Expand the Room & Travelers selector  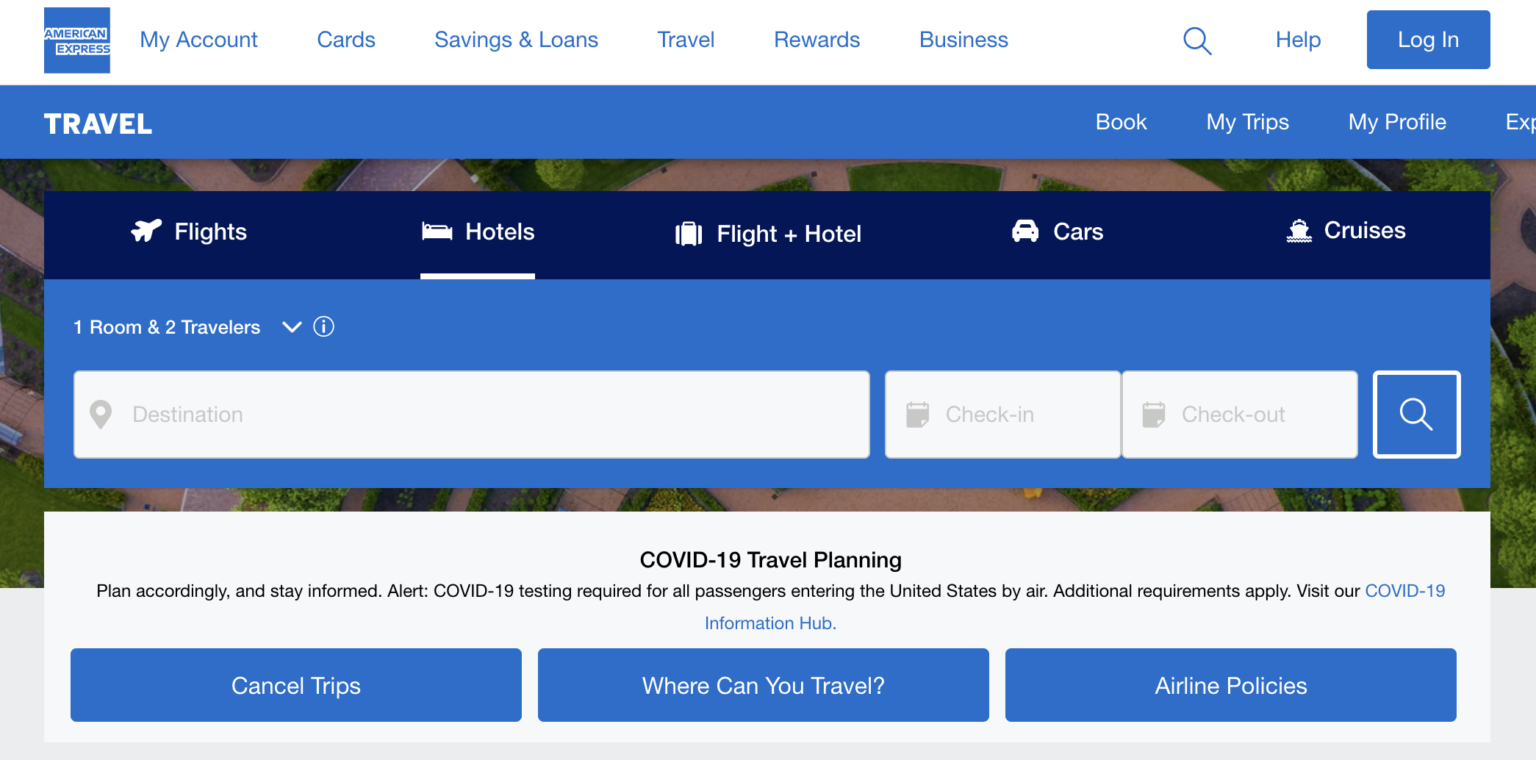(x=291, y=327)
